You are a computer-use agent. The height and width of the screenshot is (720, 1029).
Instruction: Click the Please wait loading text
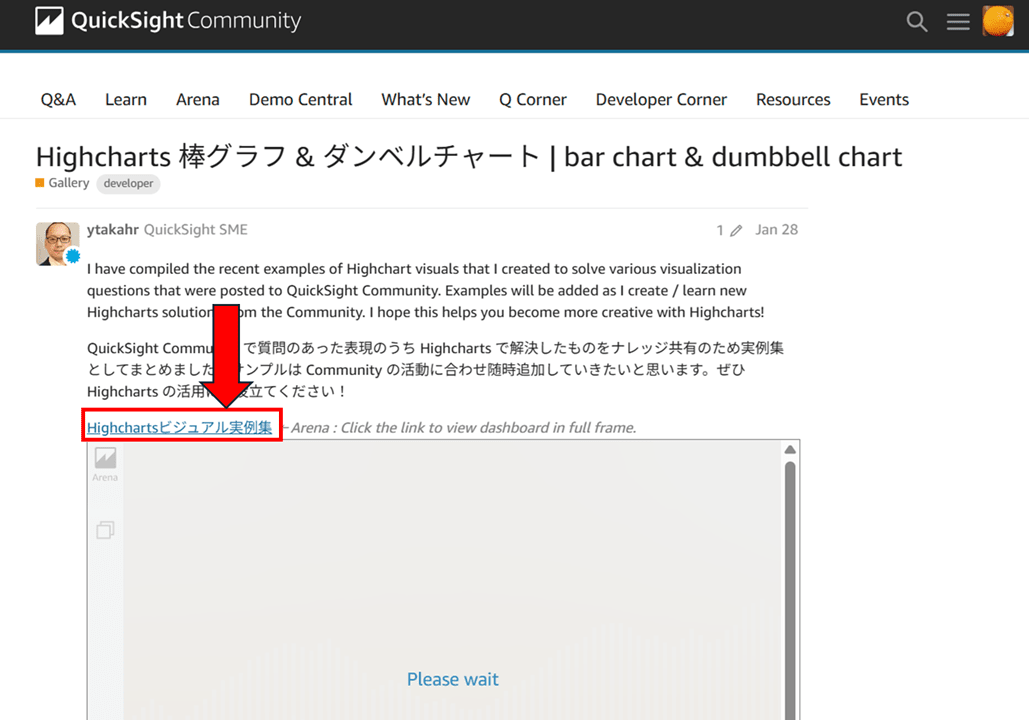[453, 679]
